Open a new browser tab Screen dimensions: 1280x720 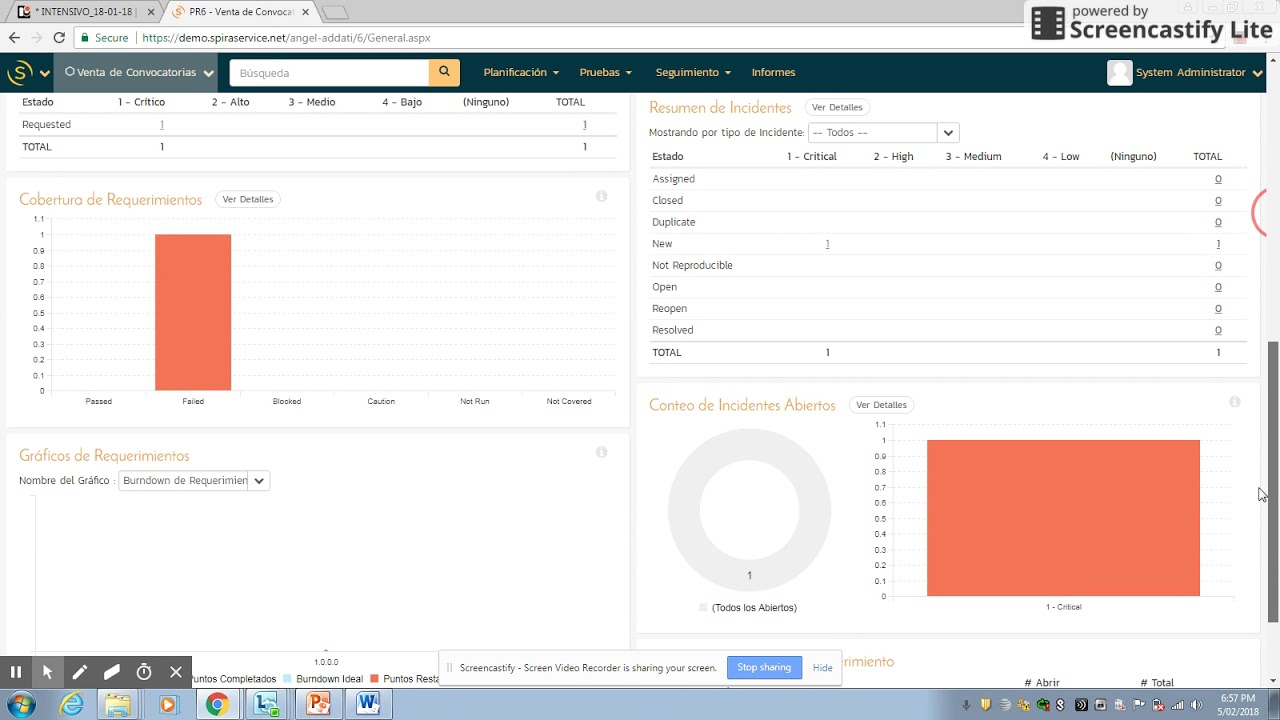[336, 12]
